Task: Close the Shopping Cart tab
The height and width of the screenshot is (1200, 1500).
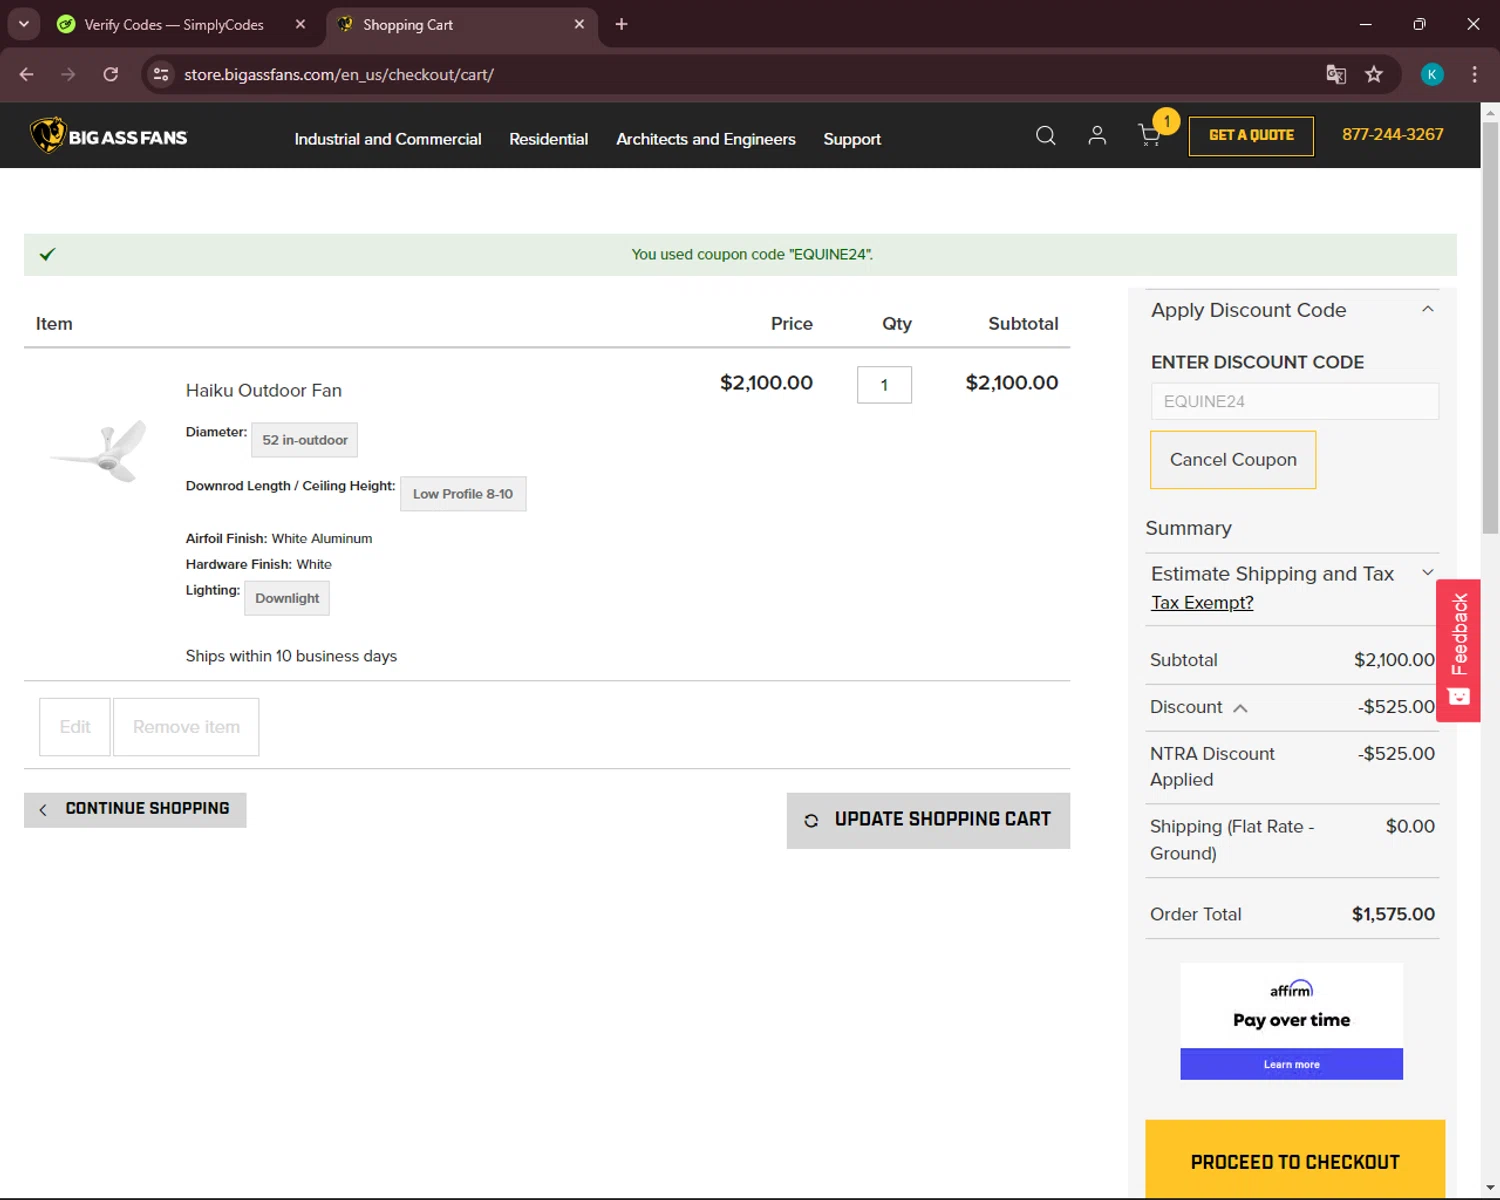Action: coord(579,24)
